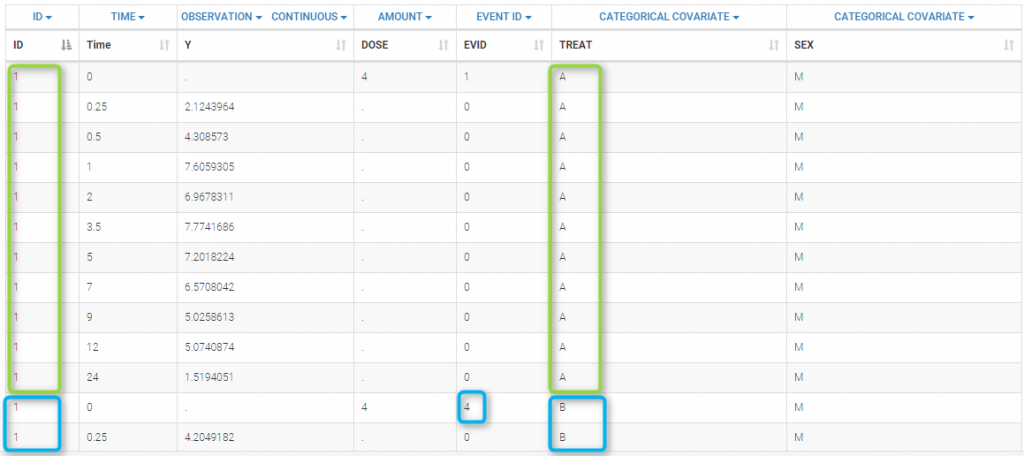Image resolution: width=1024 pixels, height=456 pixels.
Task: Select the first TREAT cell showing B
Action: 563,407
